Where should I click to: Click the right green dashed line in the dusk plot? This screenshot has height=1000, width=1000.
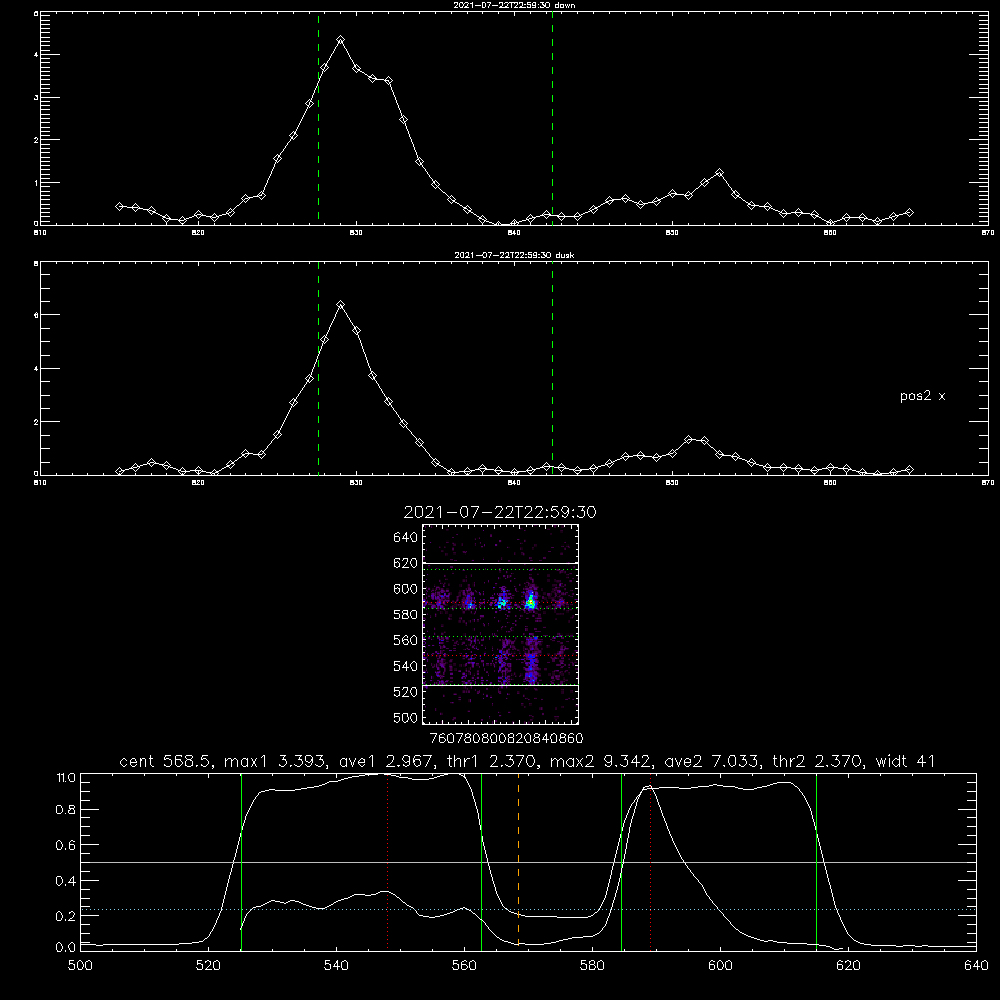[x=552, y=368]
